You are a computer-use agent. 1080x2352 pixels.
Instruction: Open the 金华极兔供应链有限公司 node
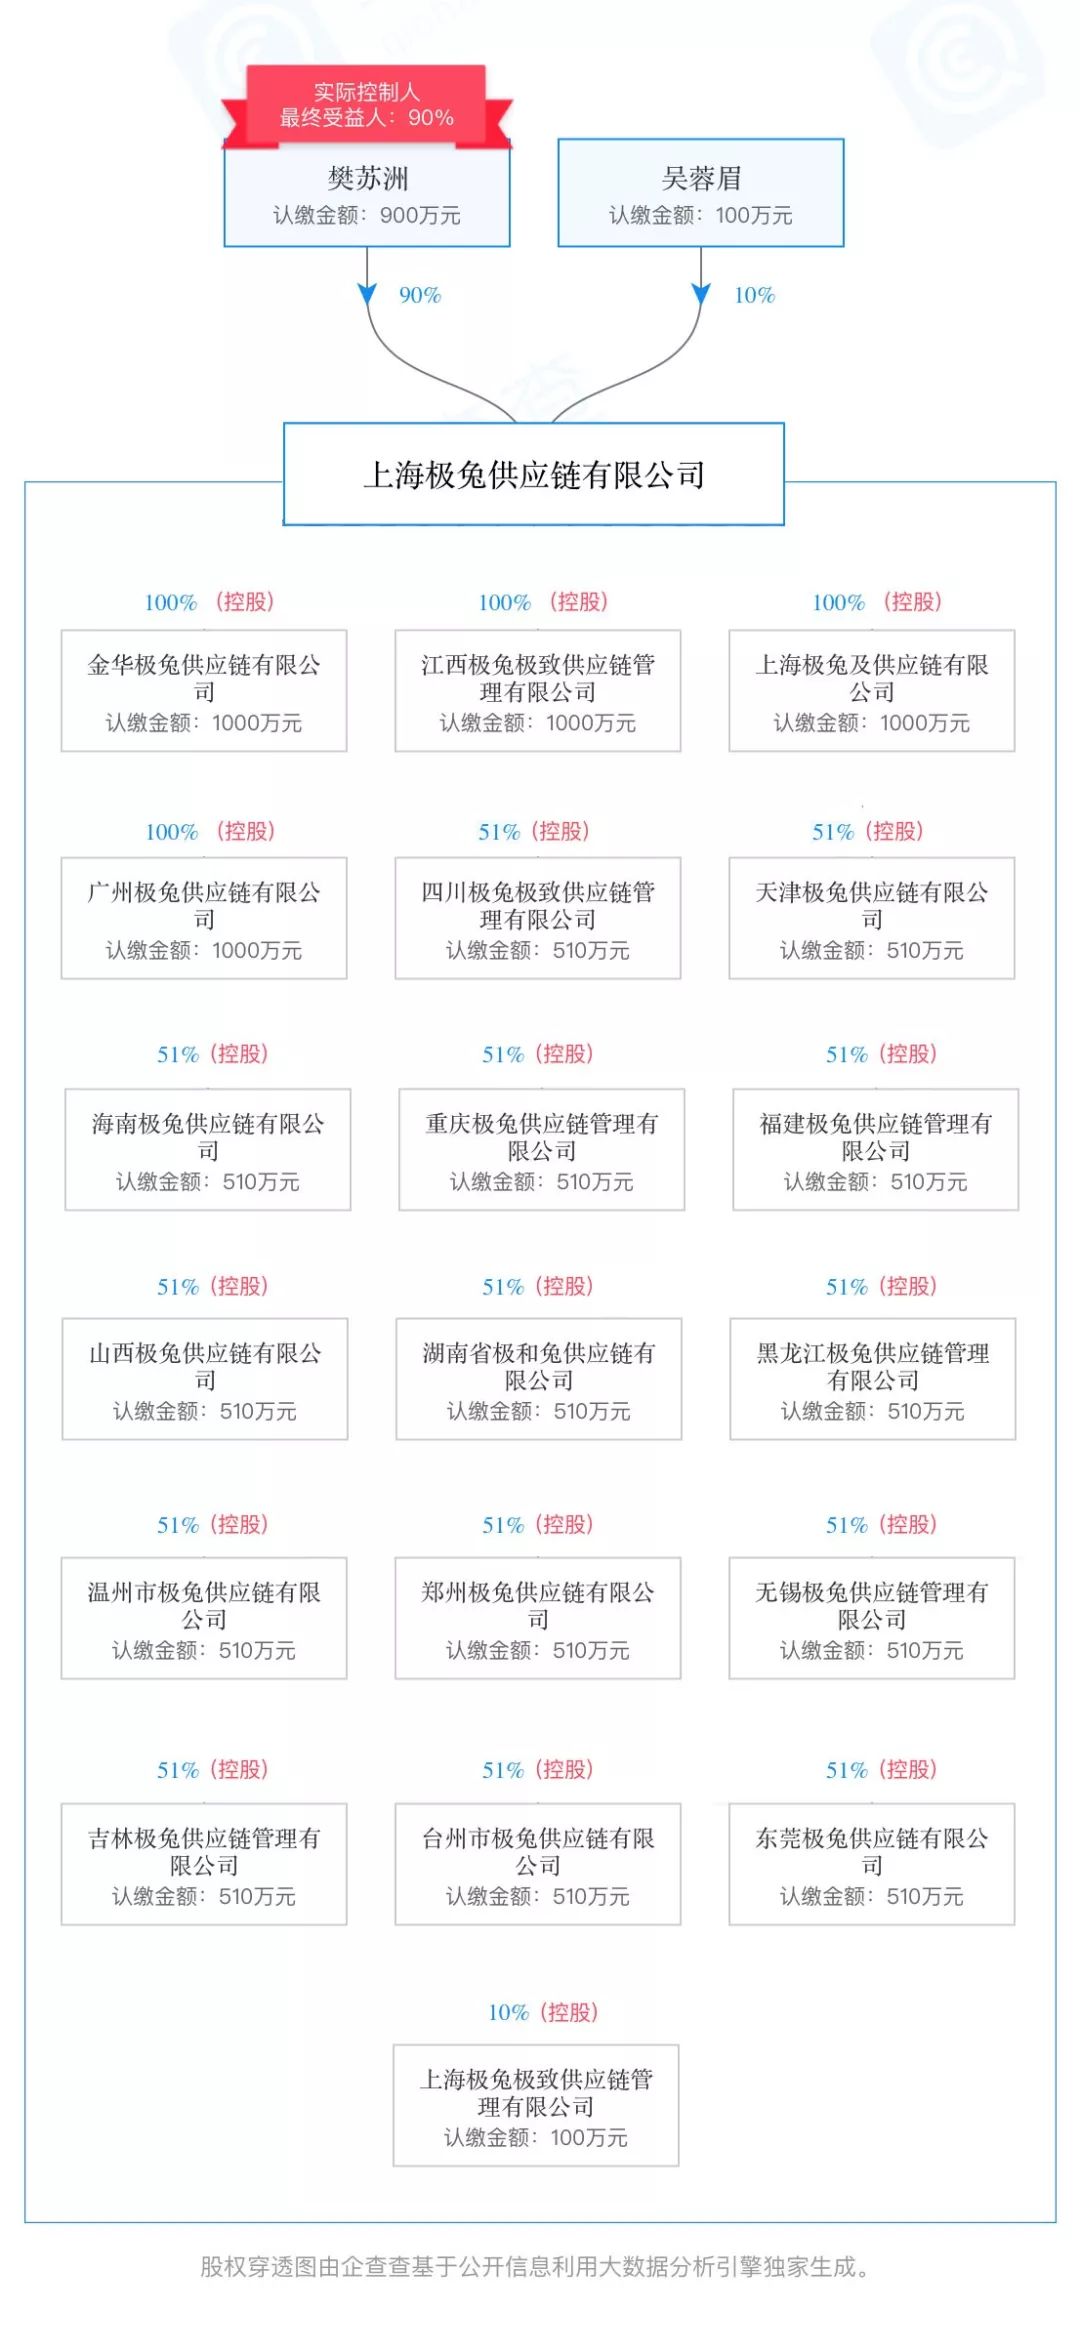pos(204,691)
